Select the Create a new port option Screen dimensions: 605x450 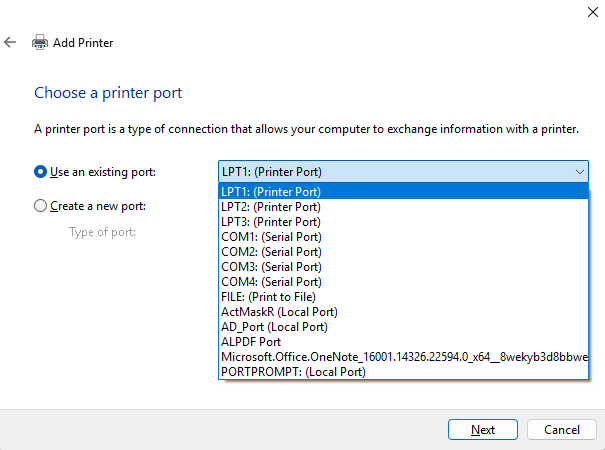pyautogui.click(x=41, y=206)
